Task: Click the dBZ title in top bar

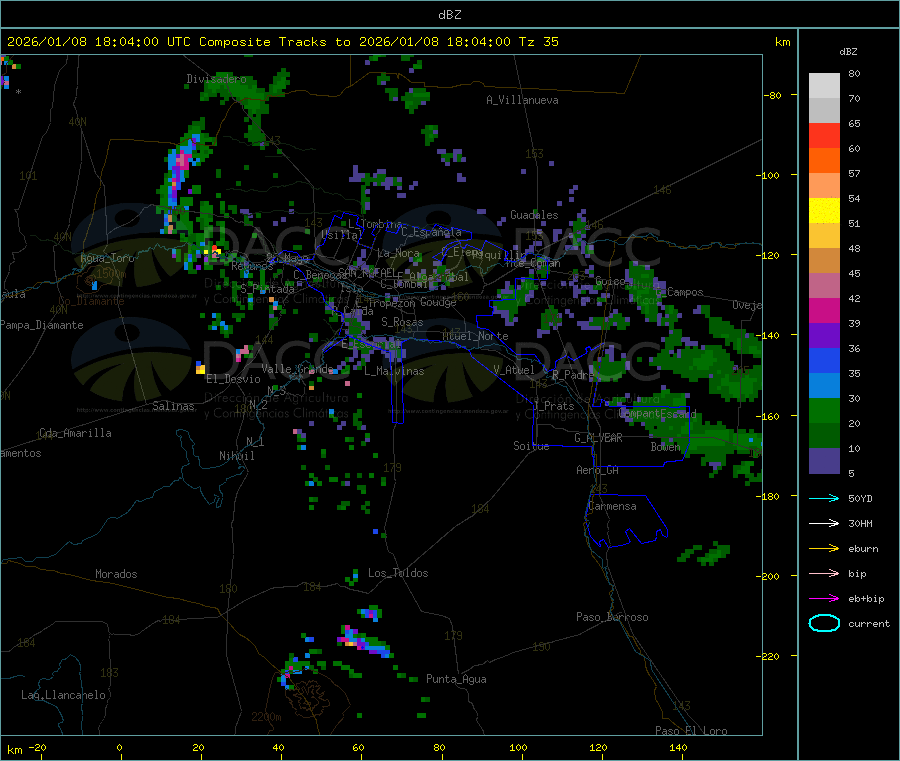Action: (x=449, y=15)
